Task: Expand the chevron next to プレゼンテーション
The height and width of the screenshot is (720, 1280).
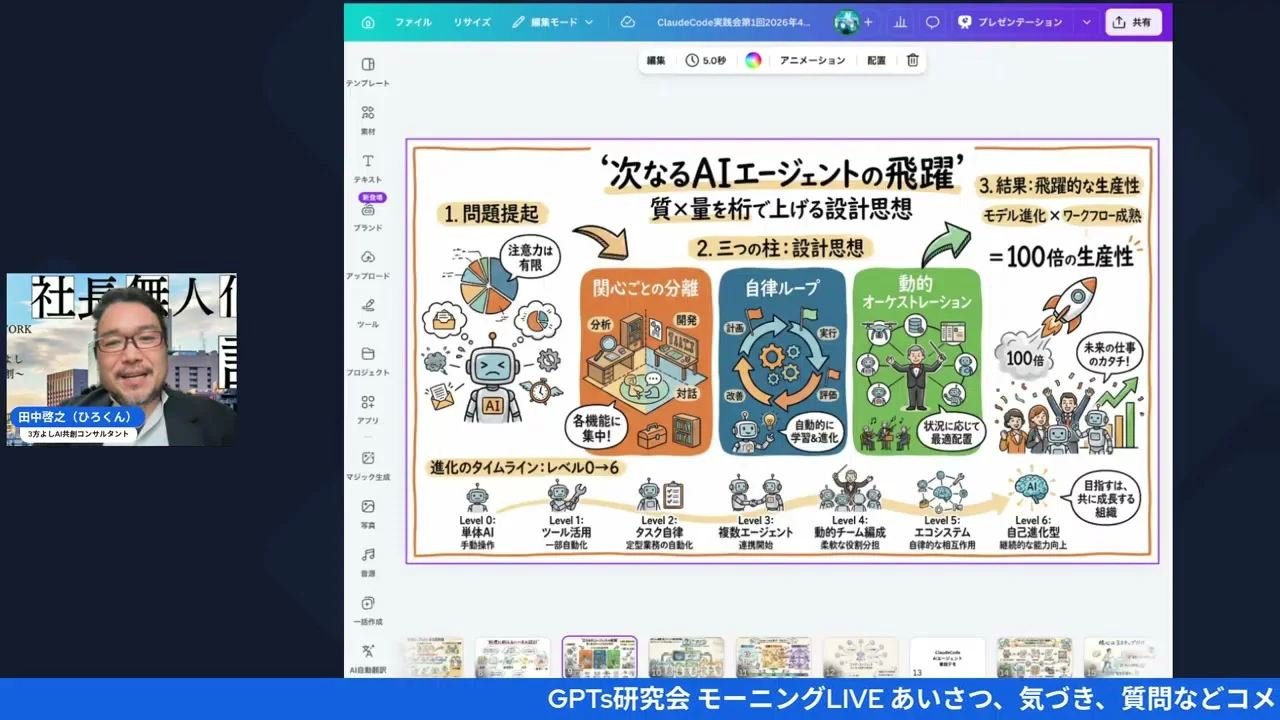Action: point(1086,21)
